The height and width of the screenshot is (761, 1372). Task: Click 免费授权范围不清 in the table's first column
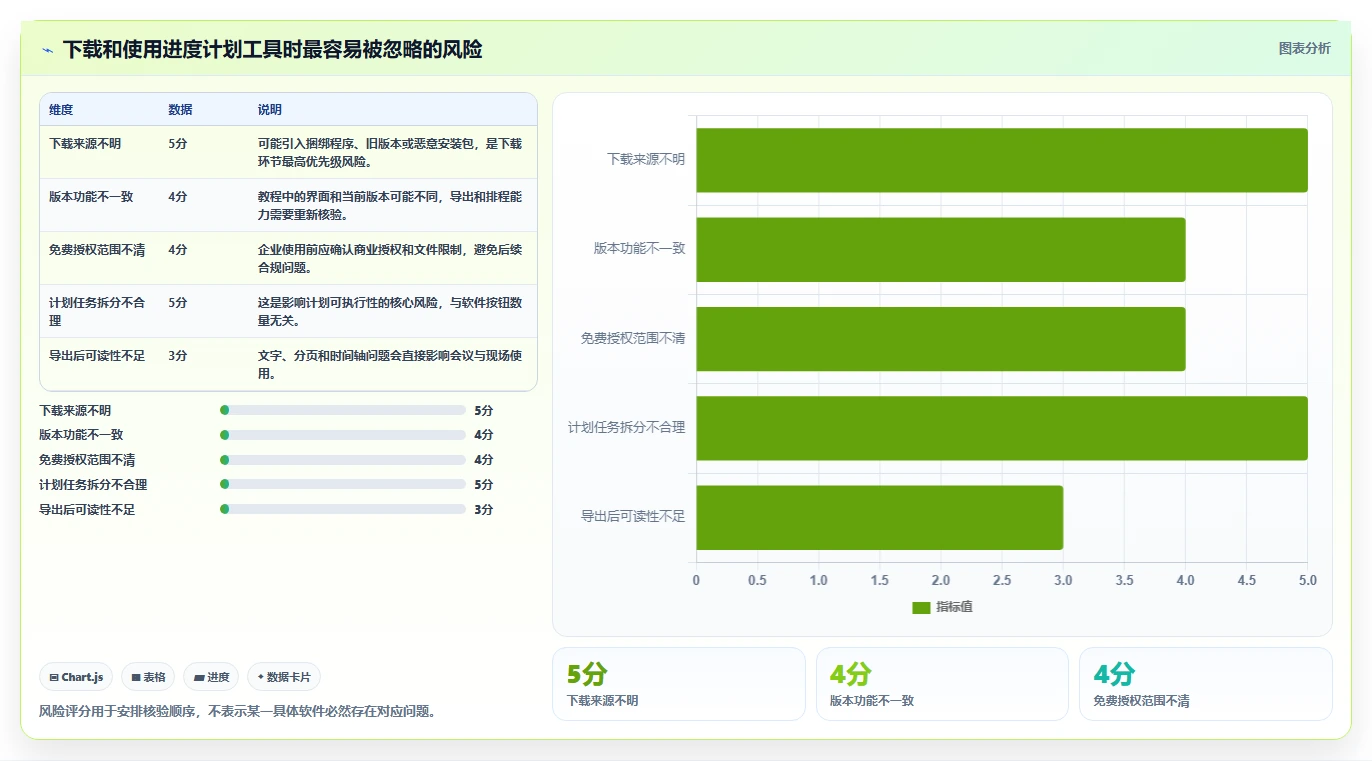[x=97, y=250]
